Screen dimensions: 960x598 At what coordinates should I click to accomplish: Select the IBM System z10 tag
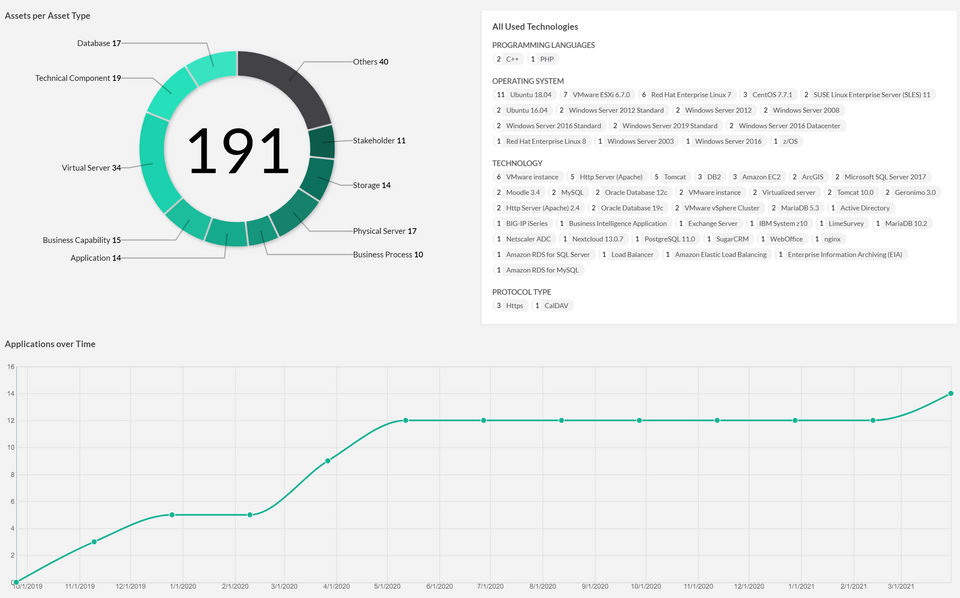coord(779,223)
